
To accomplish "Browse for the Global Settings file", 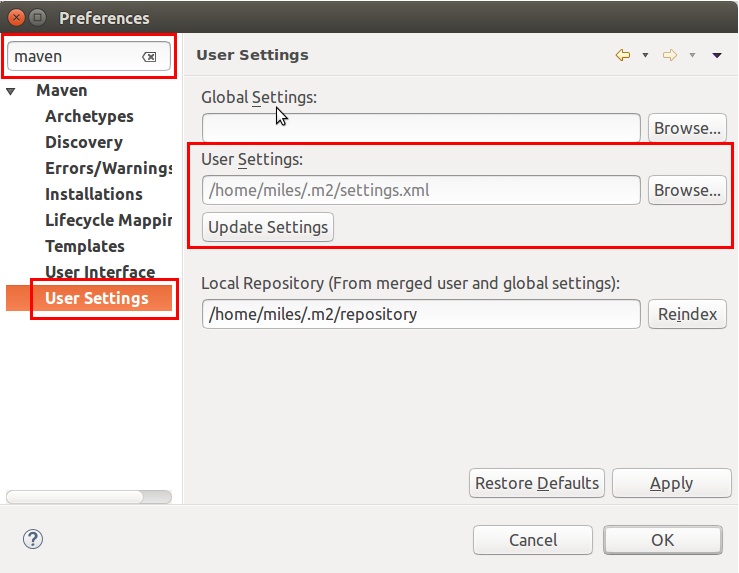I will click(687, 128).
